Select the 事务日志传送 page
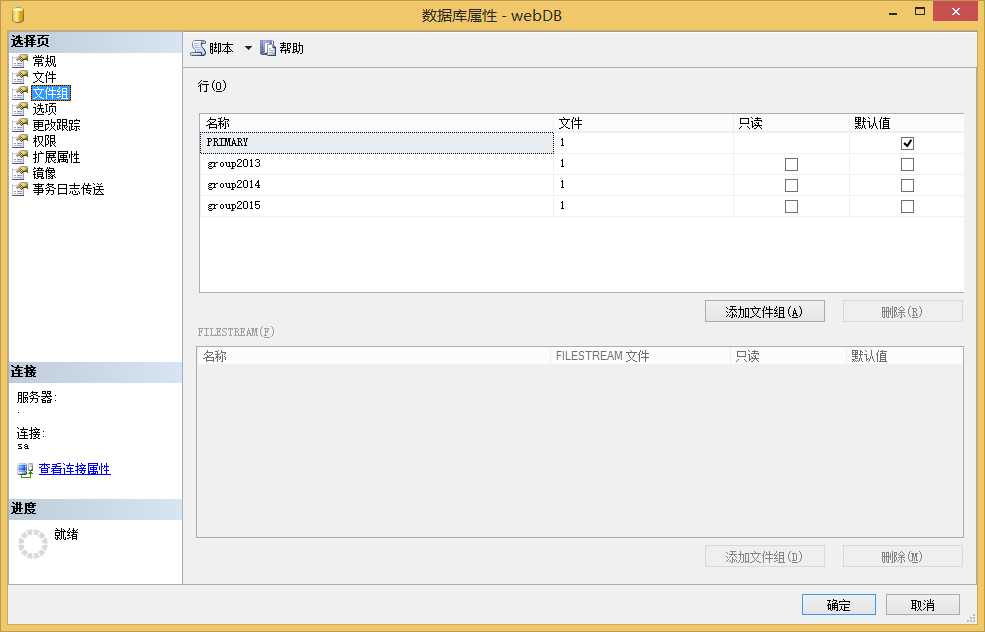 (x=68, y=189)
